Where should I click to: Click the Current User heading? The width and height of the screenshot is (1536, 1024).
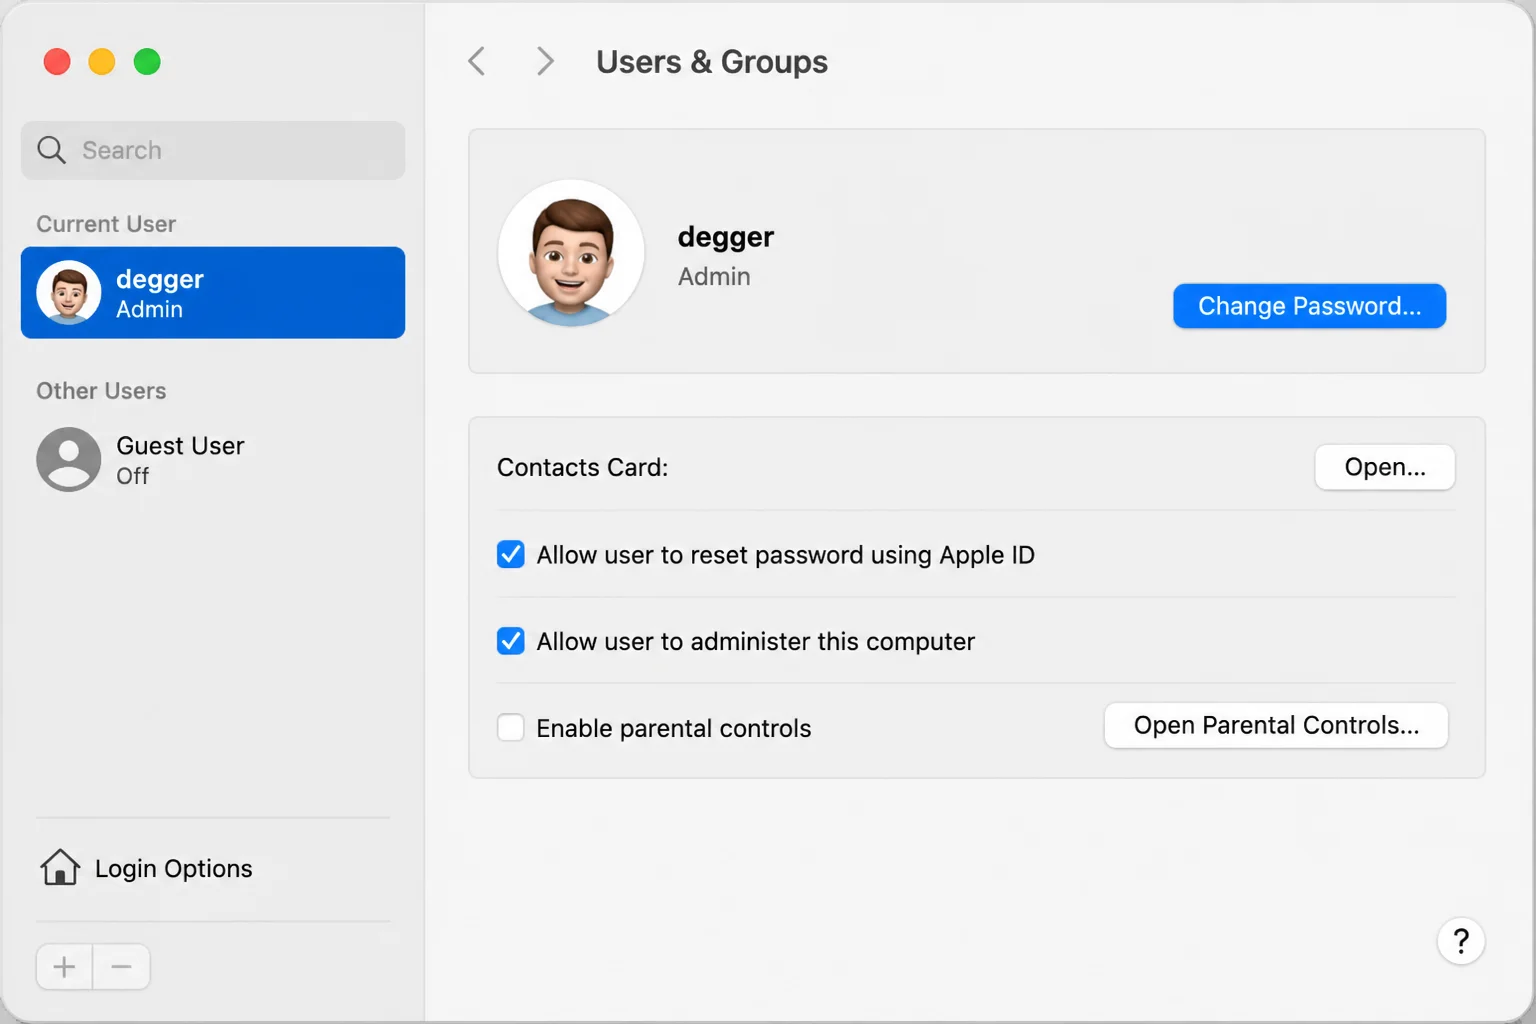[106, 224]
